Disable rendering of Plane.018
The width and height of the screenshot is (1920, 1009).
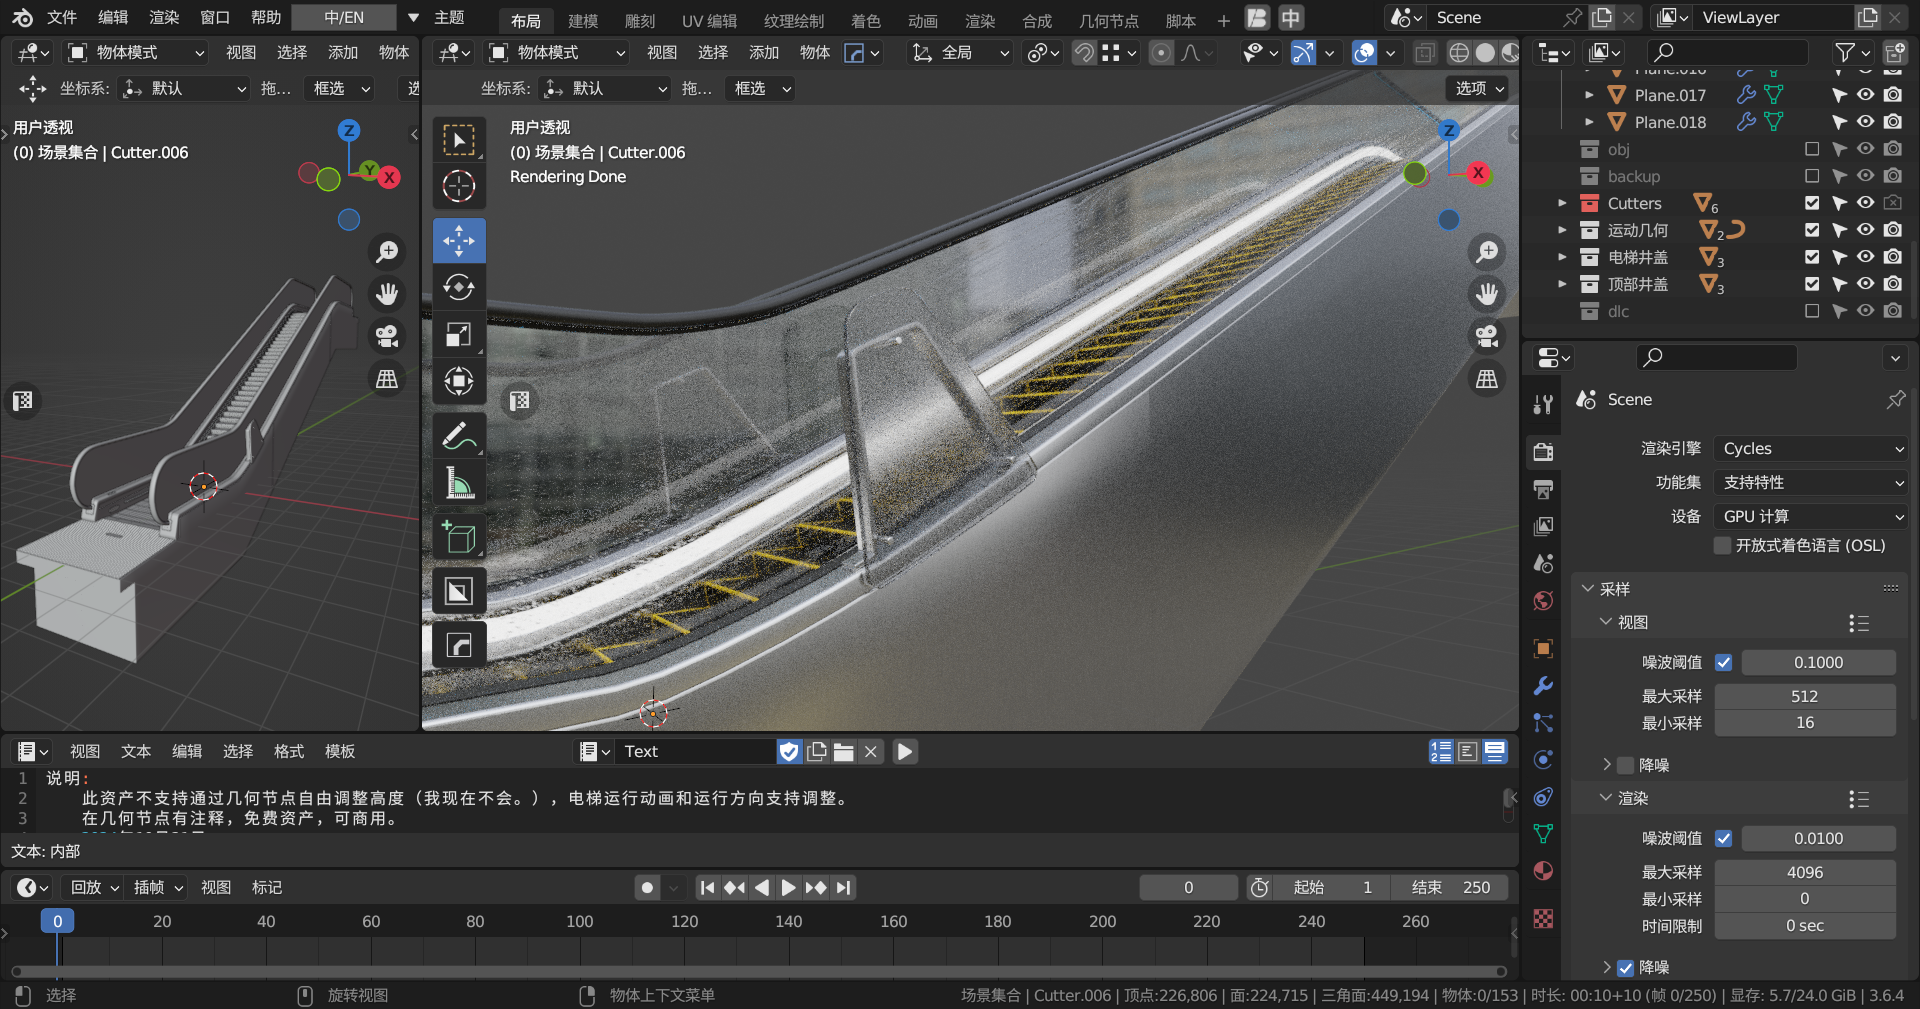point(1893,122)
